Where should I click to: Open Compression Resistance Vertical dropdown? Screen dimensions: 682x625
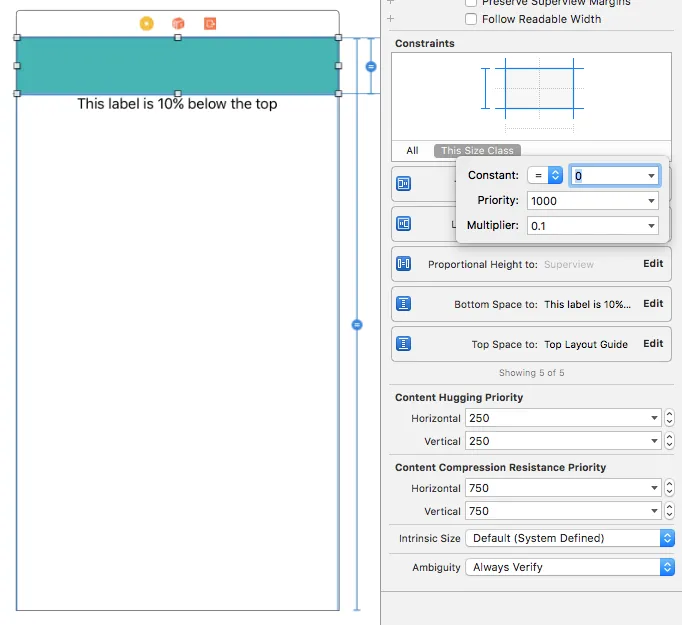click(654, 511)
